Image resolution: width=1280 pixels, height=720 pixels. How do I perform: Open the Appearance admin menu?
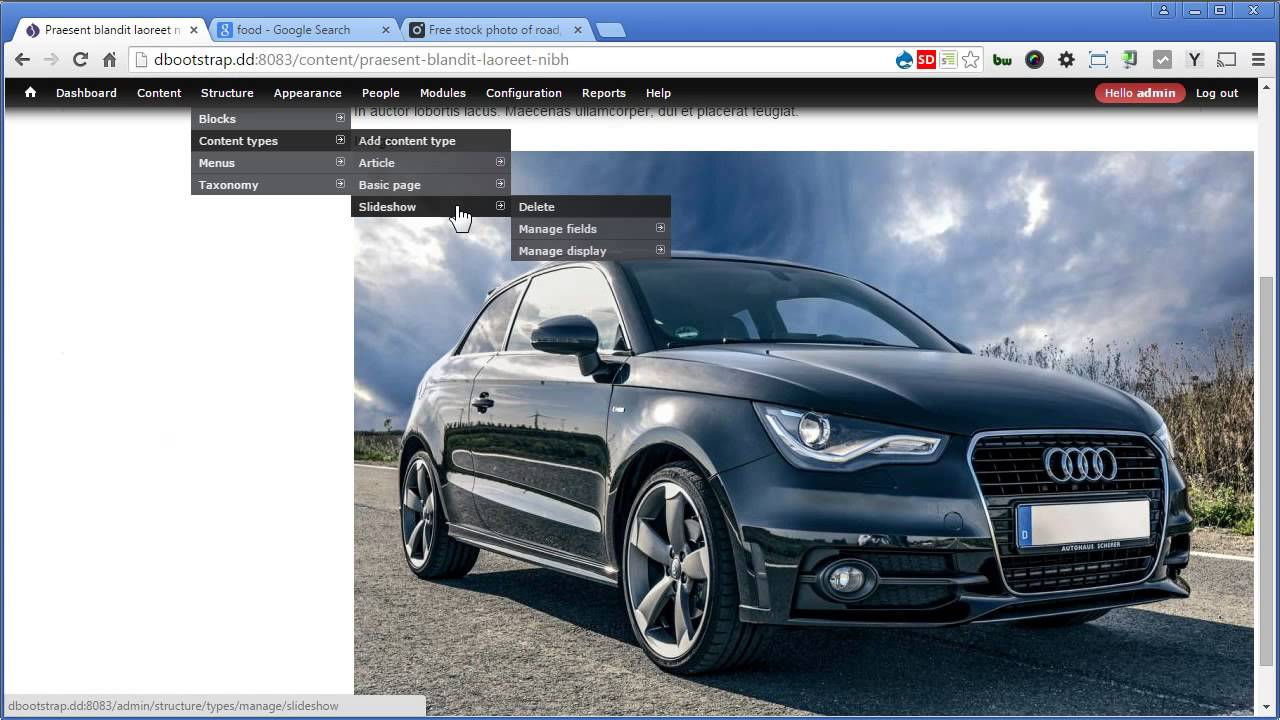pos(307,93)
